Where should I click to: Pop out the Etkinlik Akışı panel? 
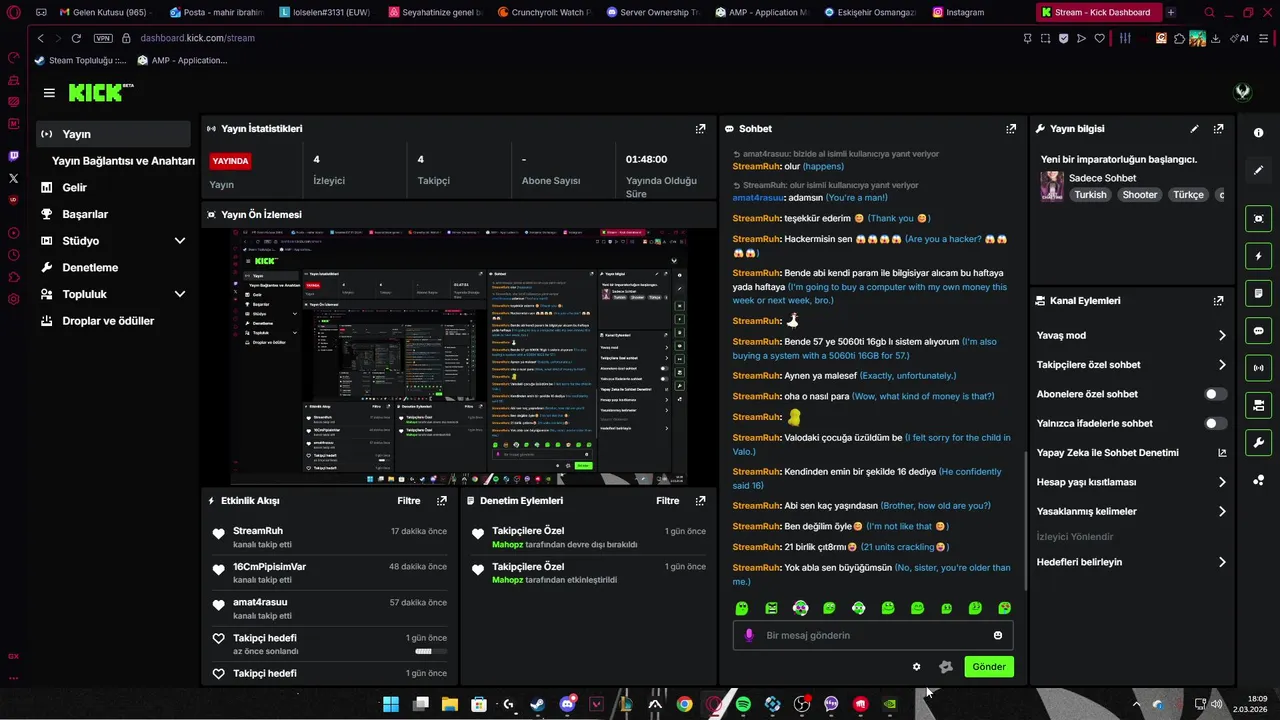coord(442,501)
